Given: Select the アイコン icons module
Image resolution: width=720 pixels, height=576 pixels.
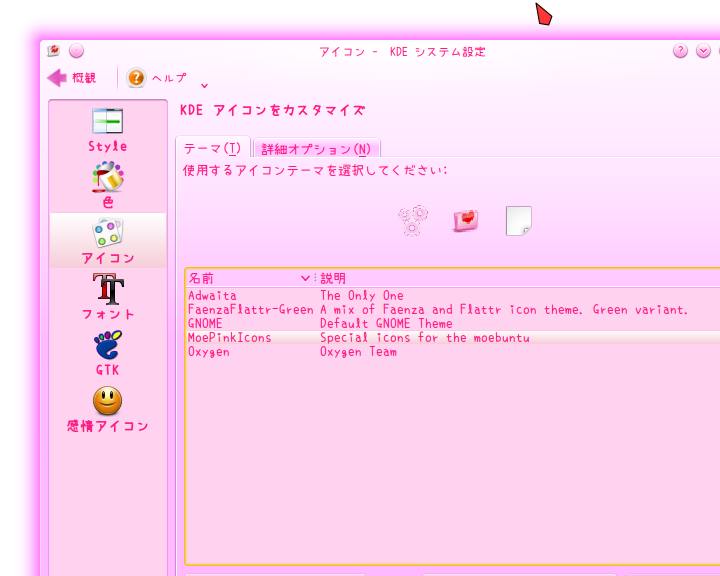Looking at the screenshot, I should point(107,241).
